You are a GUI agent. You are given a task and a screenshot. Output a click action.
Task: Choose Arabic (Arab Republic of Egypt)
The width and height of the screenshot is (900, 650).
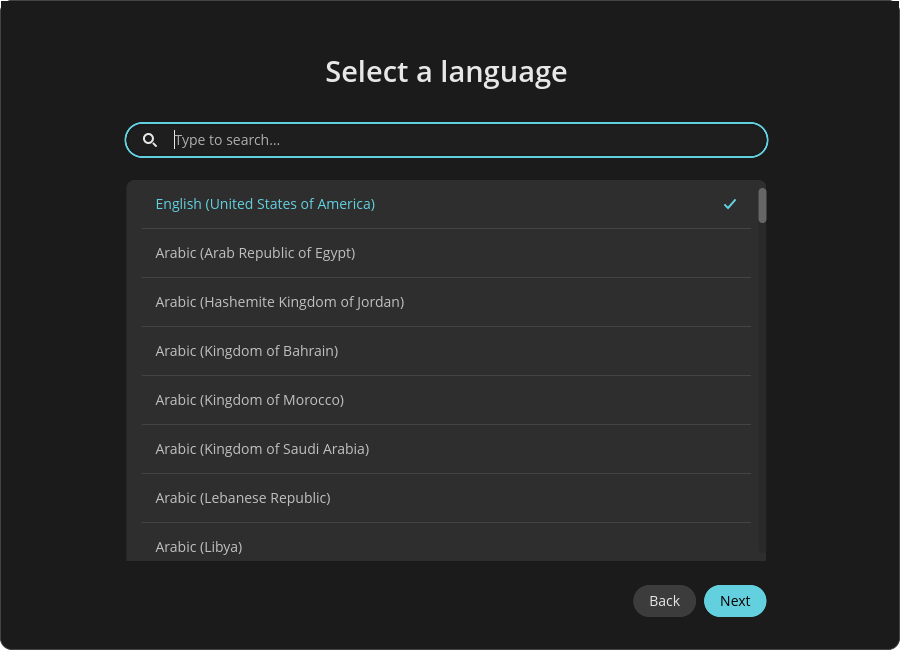click(x=255, y=253)
